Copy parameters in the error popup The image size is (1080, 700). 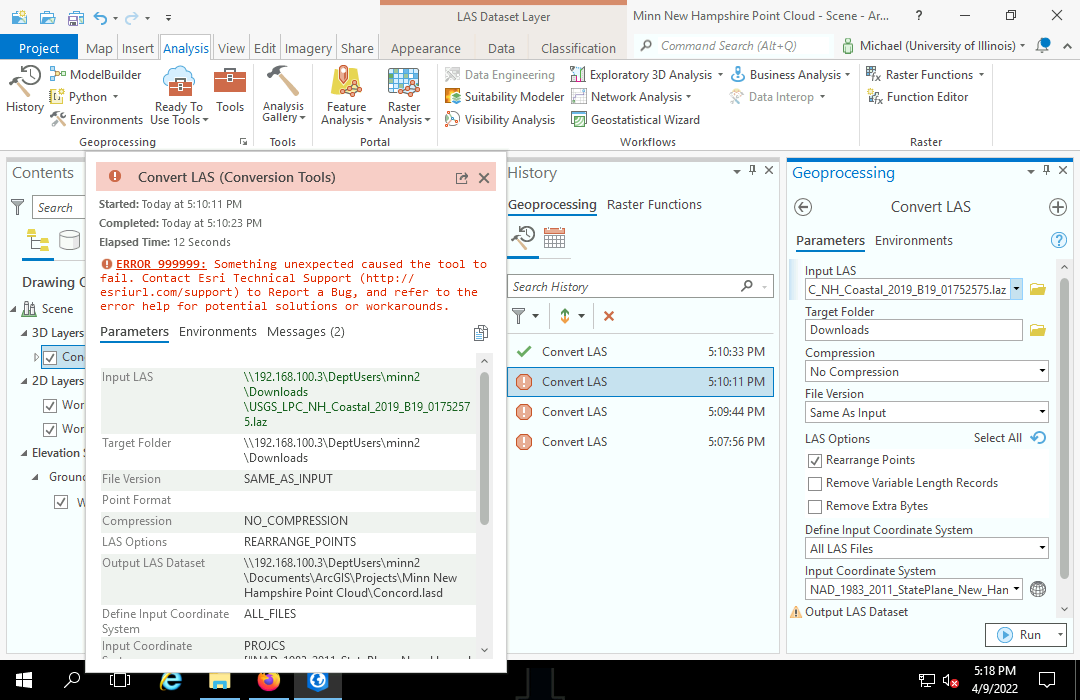481,333
